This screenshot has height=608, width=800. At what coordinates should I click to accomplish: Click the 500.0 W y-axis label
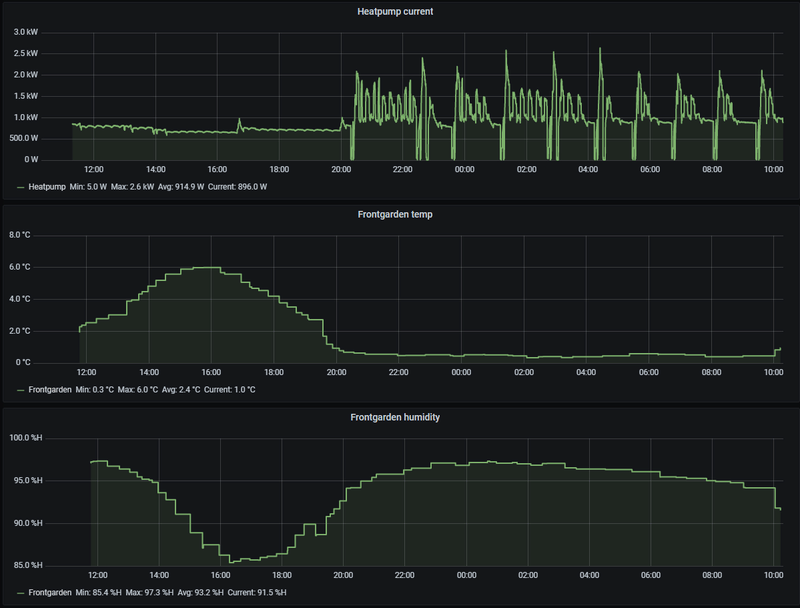click(24, 138)
